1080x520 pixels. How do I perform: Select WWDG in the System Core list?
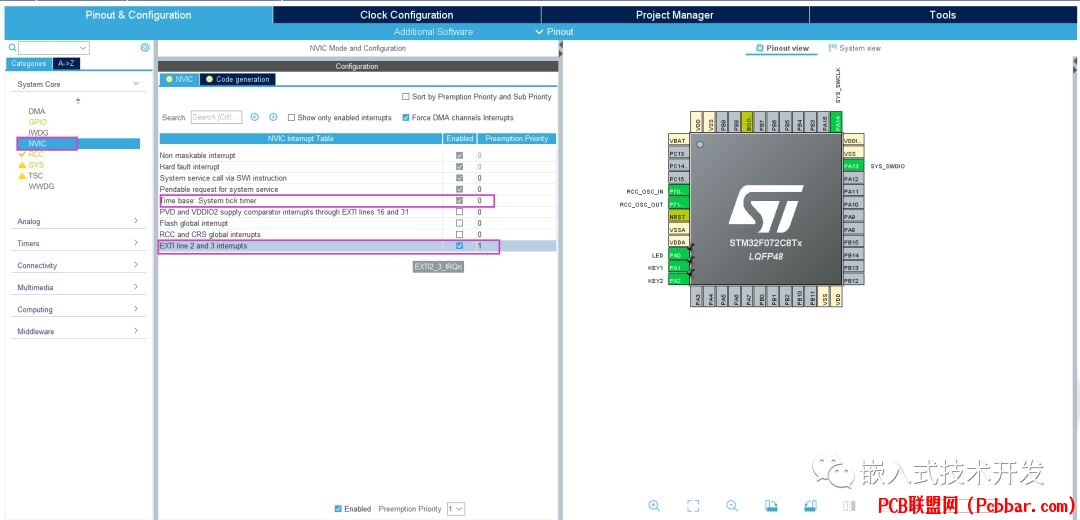tap(41, 186)
